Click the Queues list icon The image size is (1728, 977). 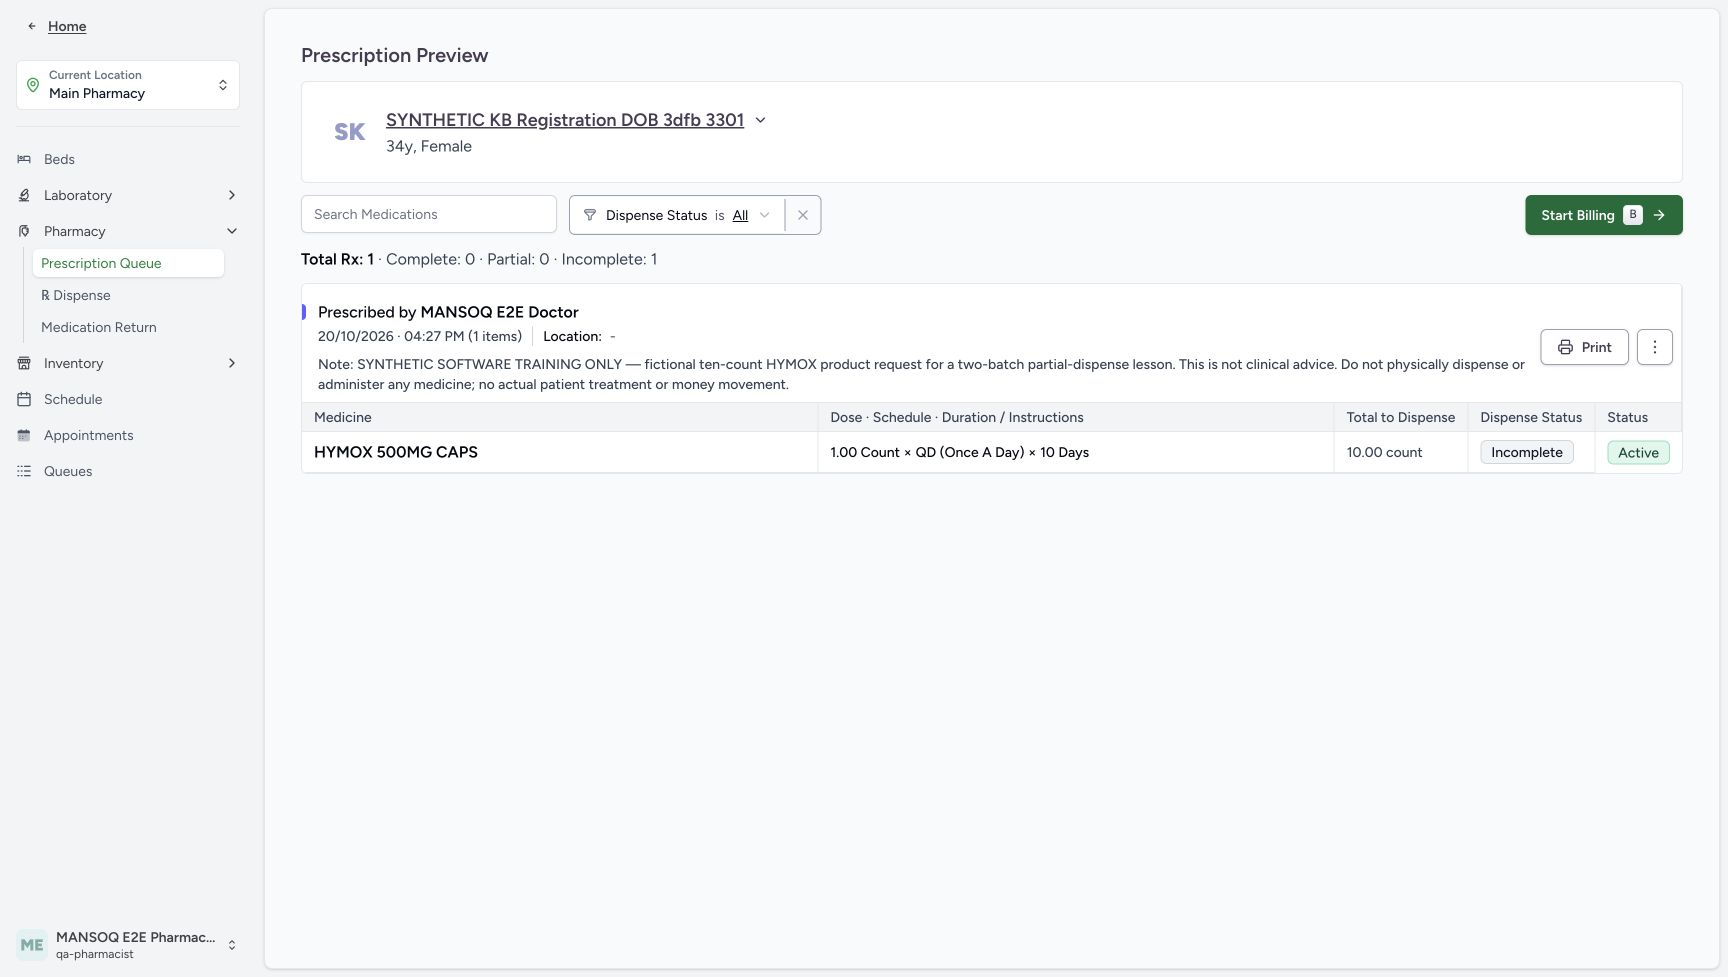click(24, 471)
